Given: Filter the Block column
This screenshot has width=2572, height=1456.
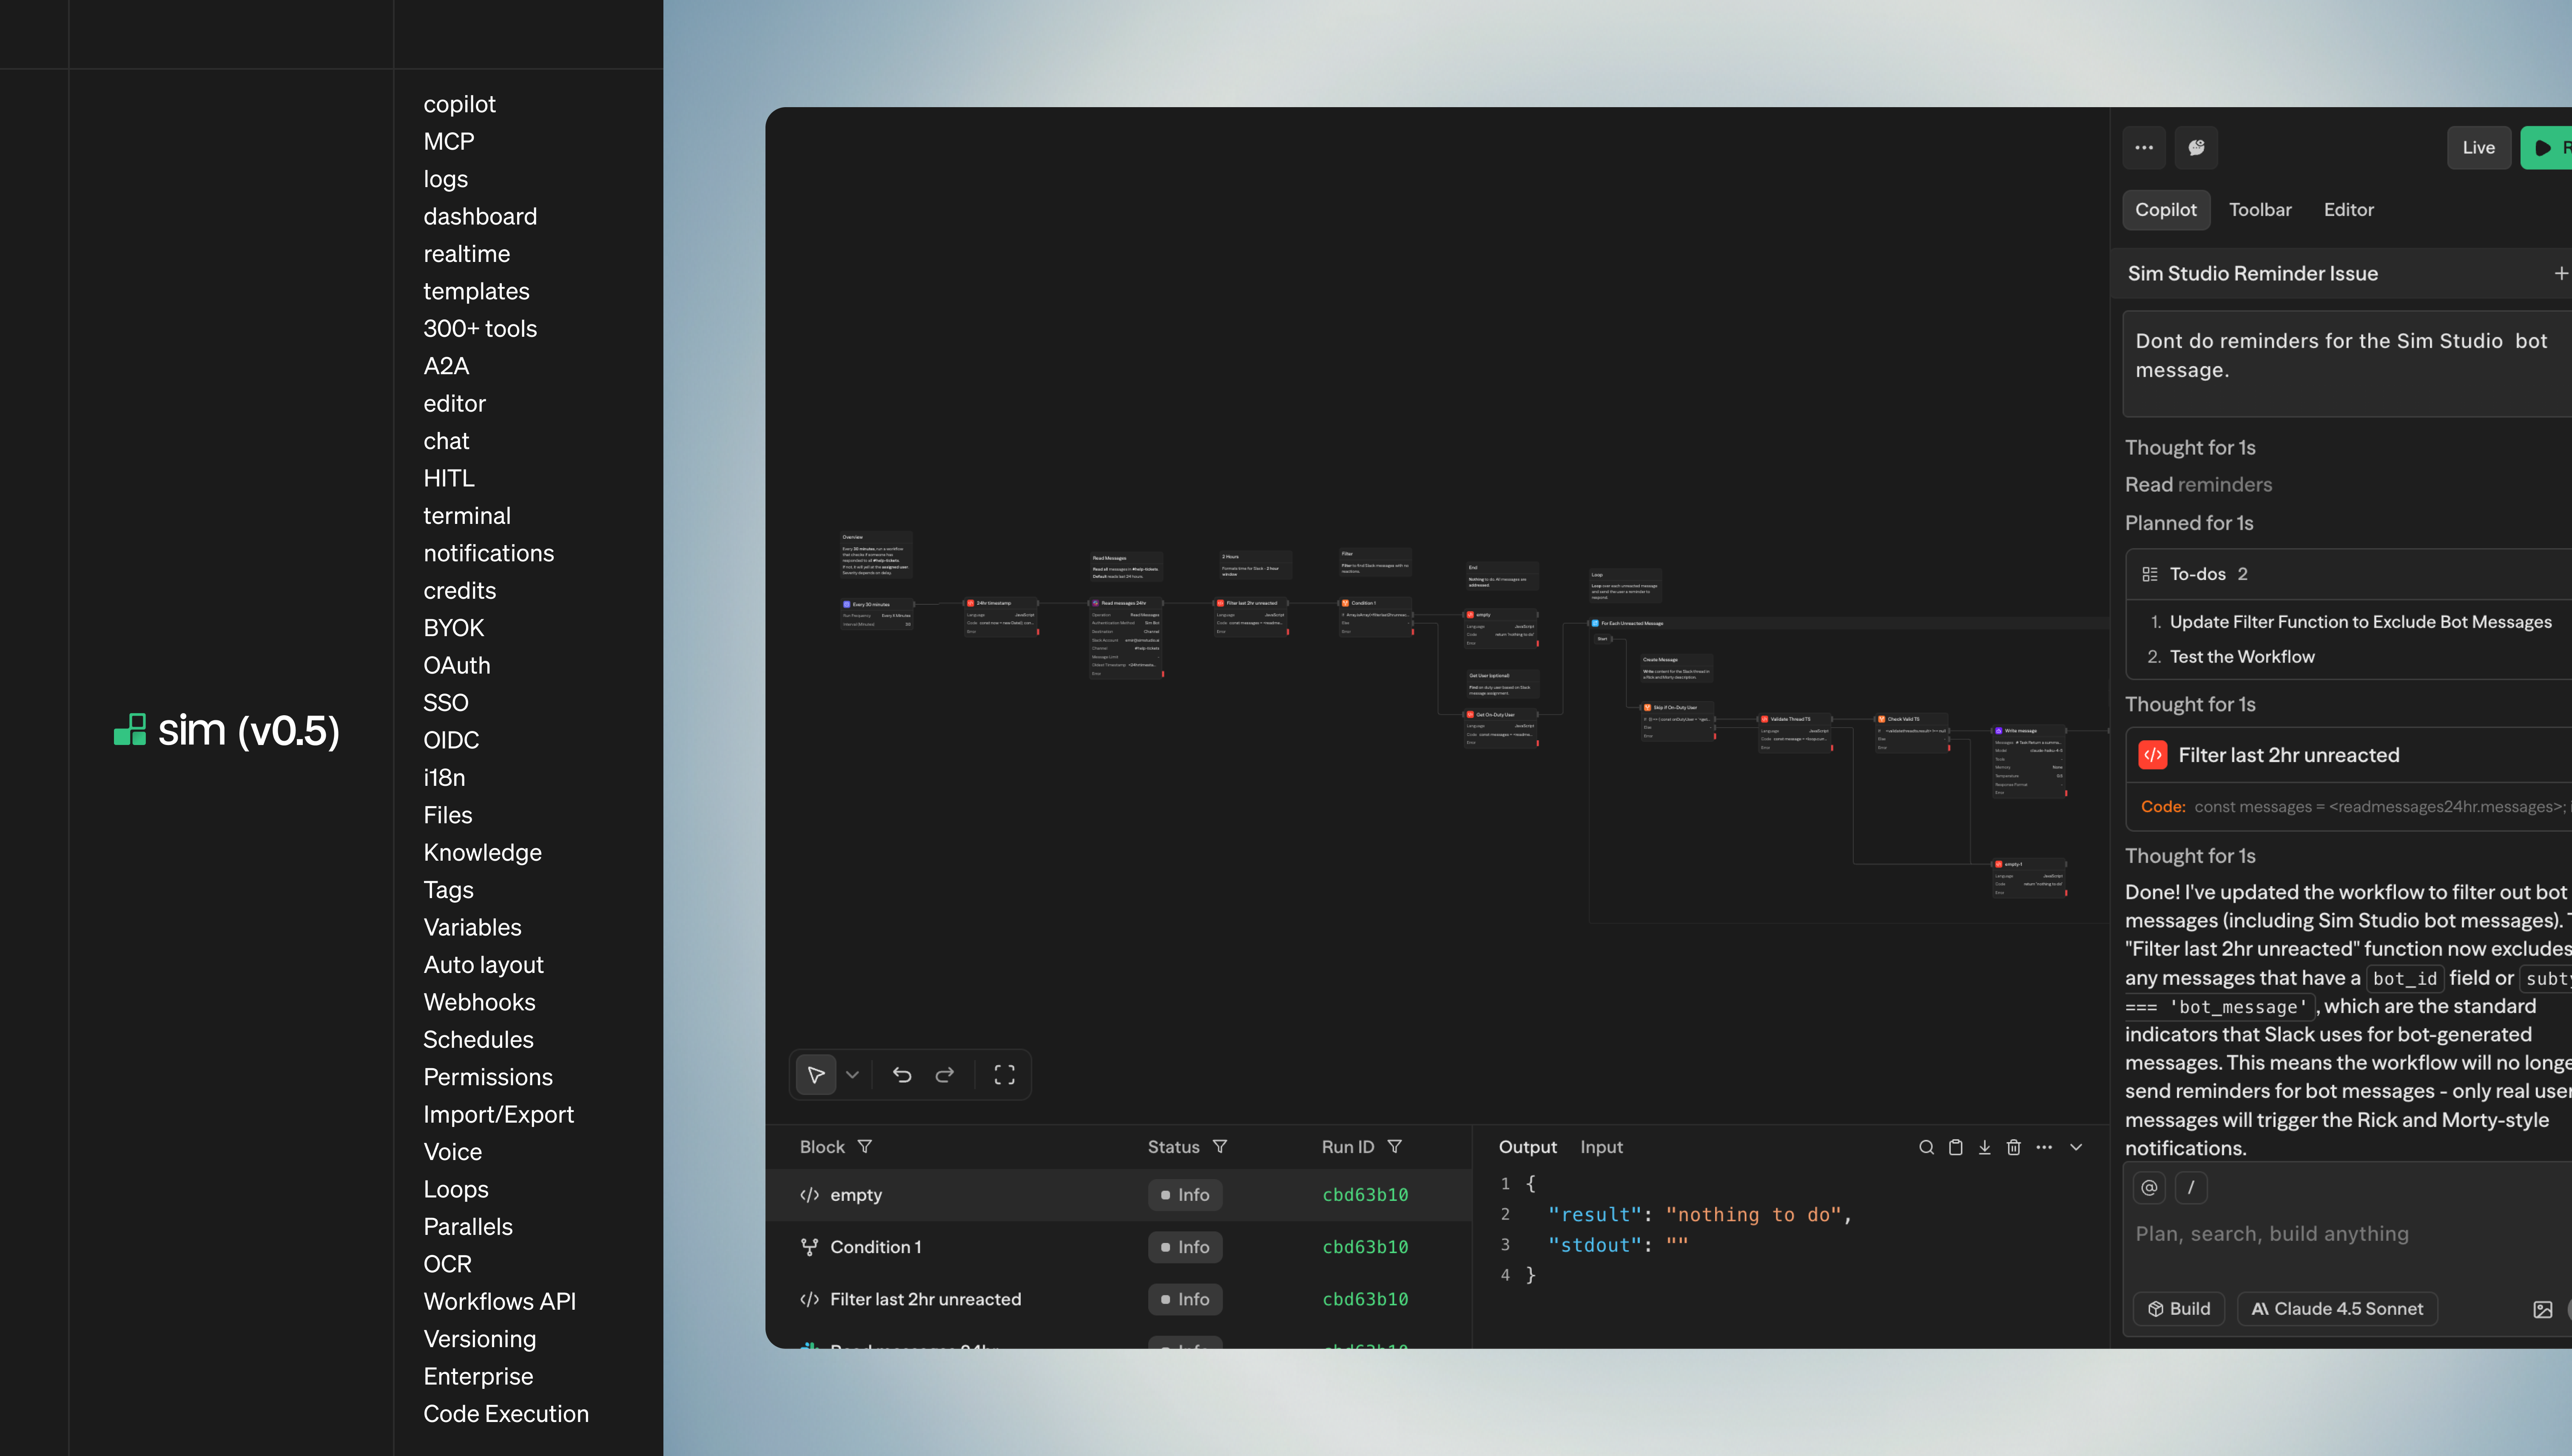Looking at the screenshot, I should pyautogui.click(x=864, y=1146).
